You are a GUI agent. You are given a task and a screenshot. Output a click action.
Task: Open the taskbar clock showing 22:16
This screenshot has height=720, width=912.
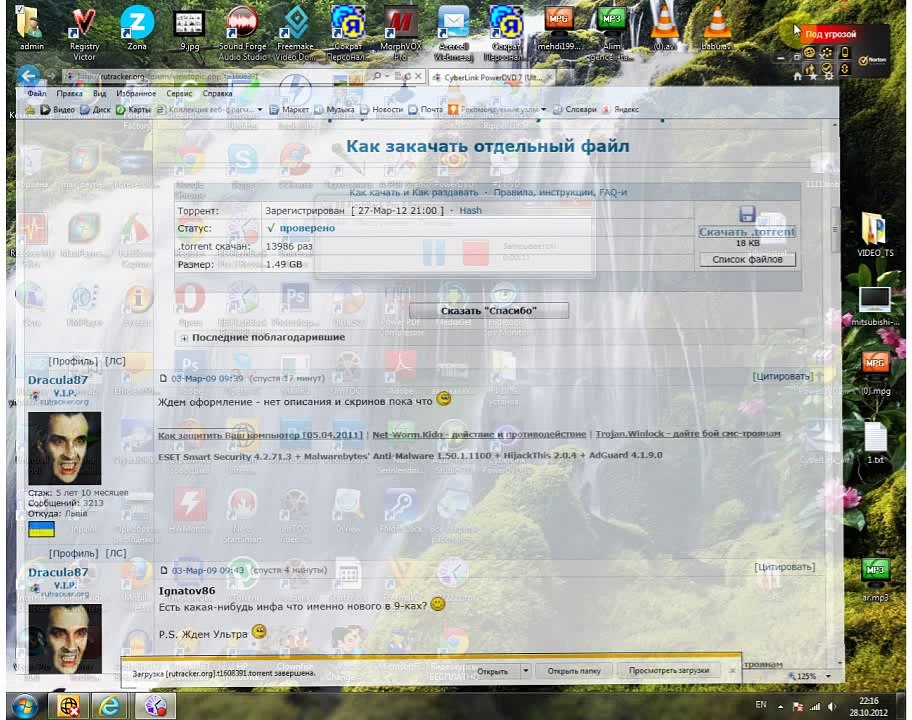pos(868,706)
